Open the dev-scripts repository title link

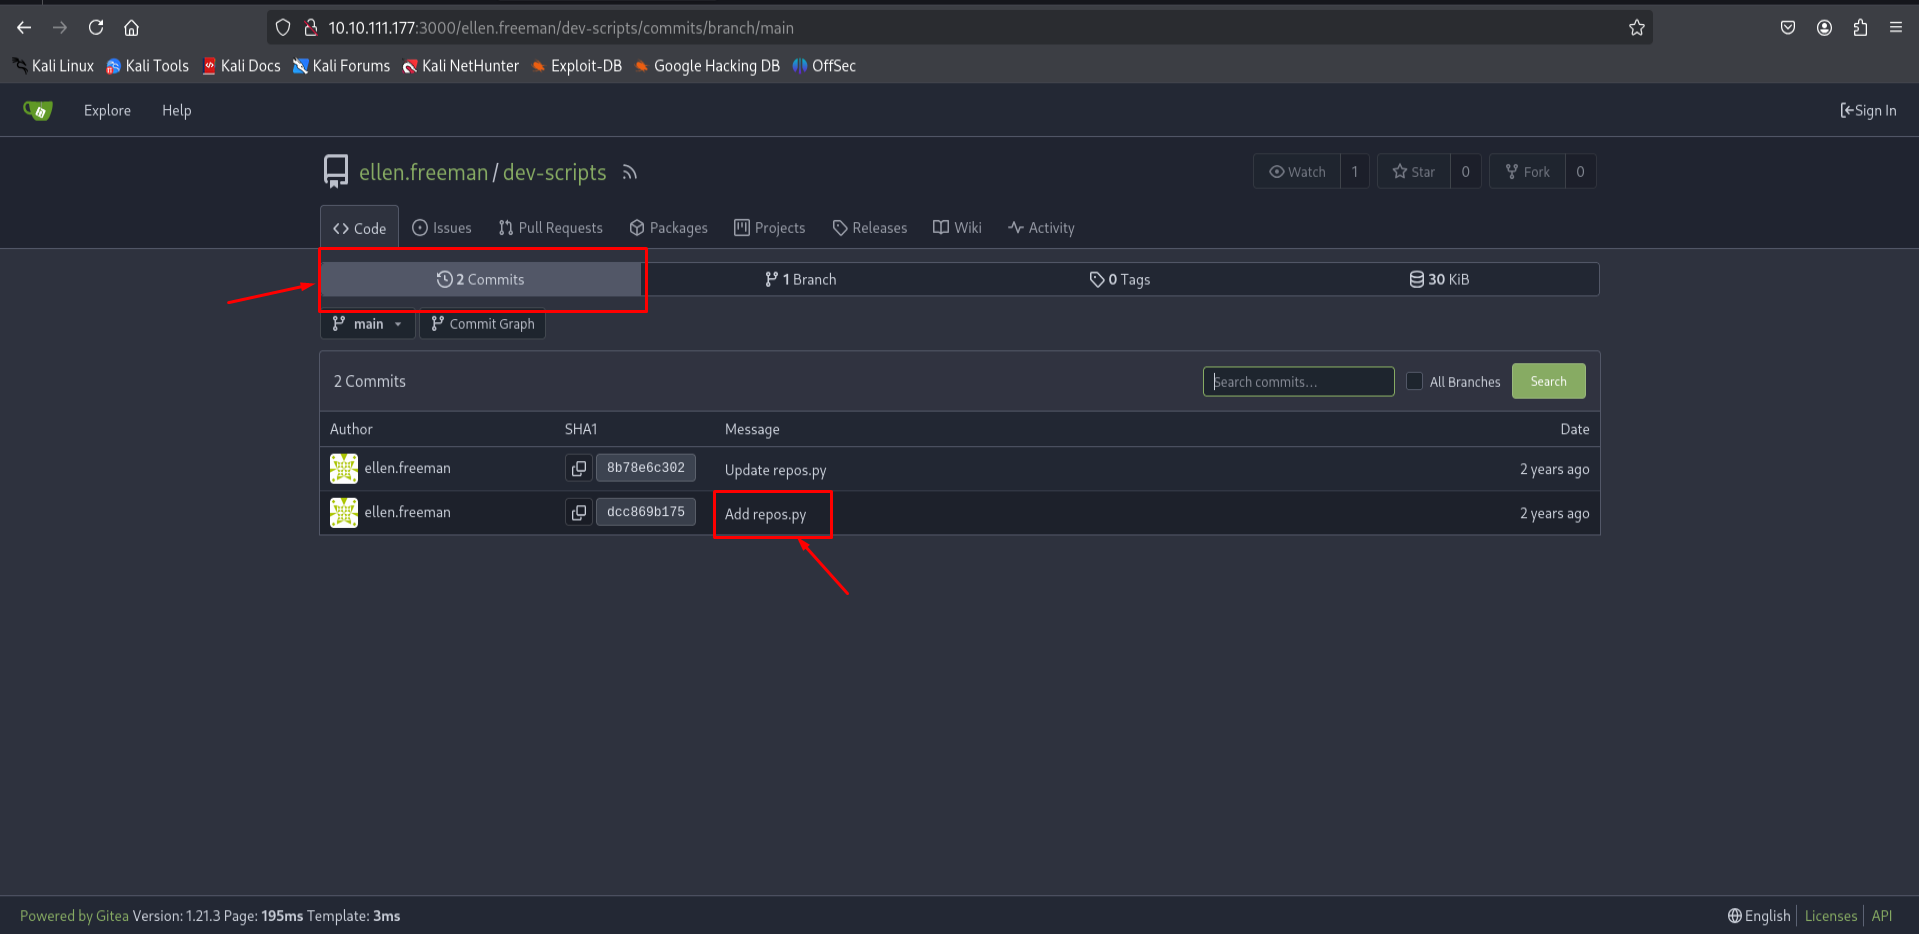click(554, 172)
